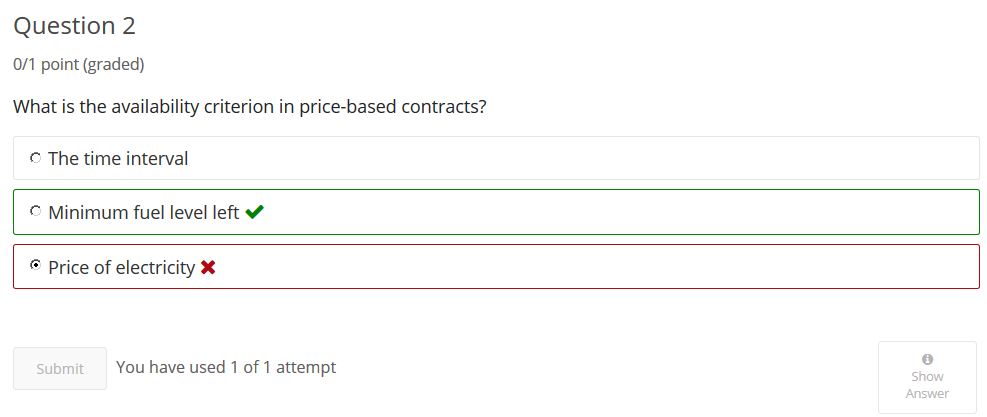Select the "The time interval" radio button

[35, 157]
